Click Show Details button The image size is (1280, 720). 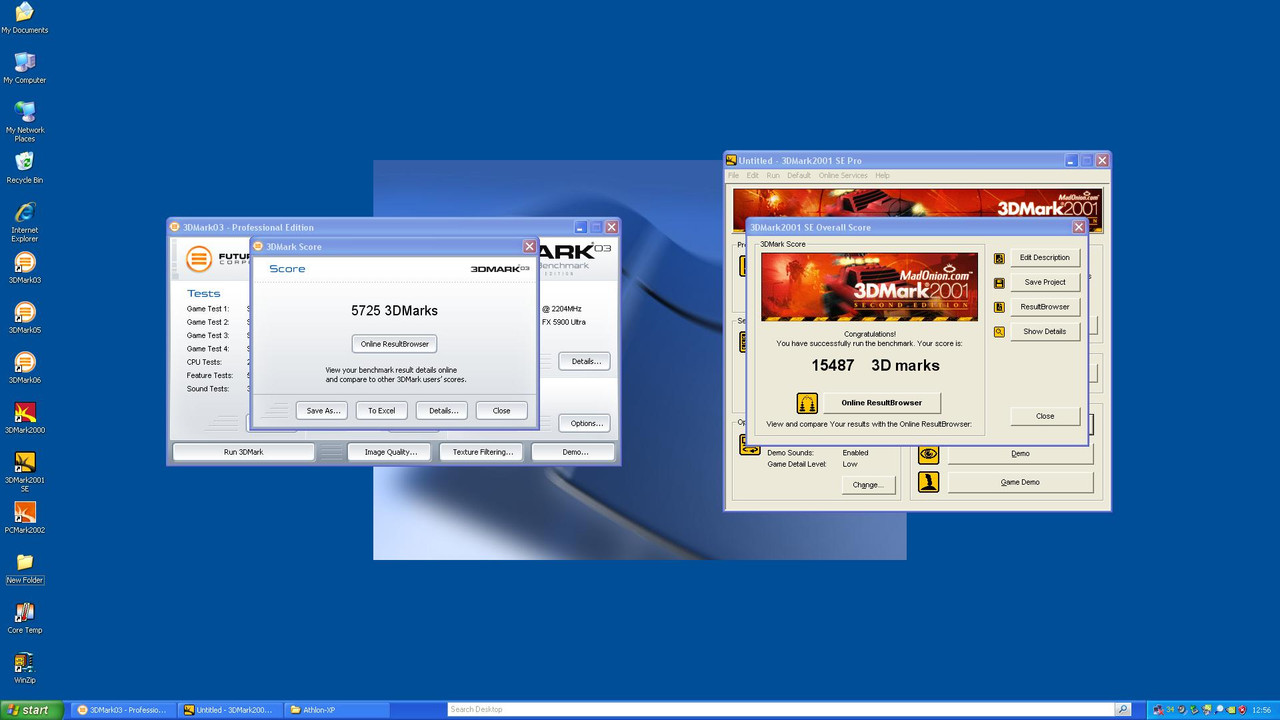1045,332
